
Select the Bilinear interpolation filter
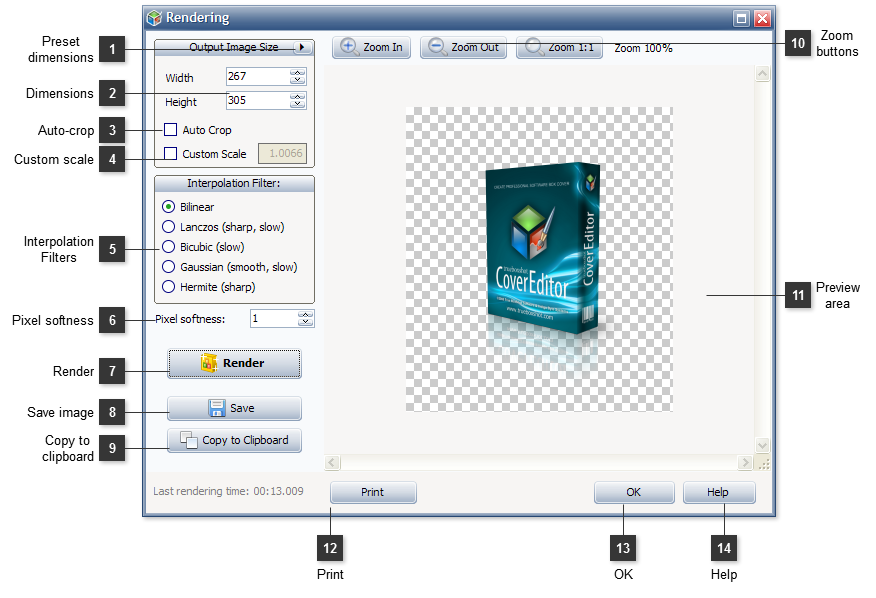[168, 207]
